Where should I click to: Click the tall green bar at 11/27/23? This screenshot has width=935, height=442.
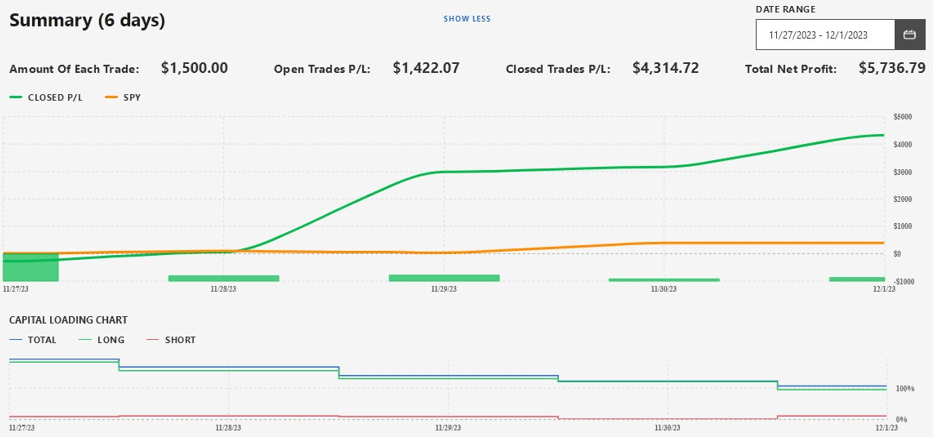pyautogui.click(x=31, y=267)
